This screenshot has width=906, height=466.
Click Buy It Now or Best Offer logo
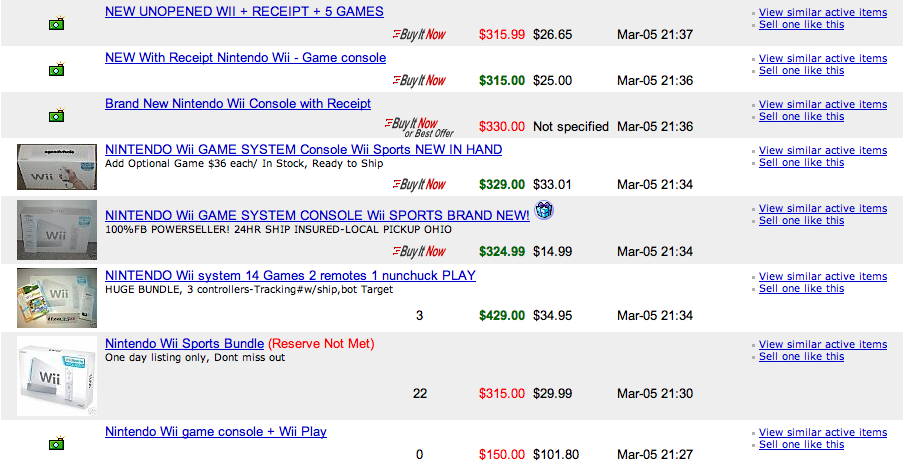click(x=419, y=127)
